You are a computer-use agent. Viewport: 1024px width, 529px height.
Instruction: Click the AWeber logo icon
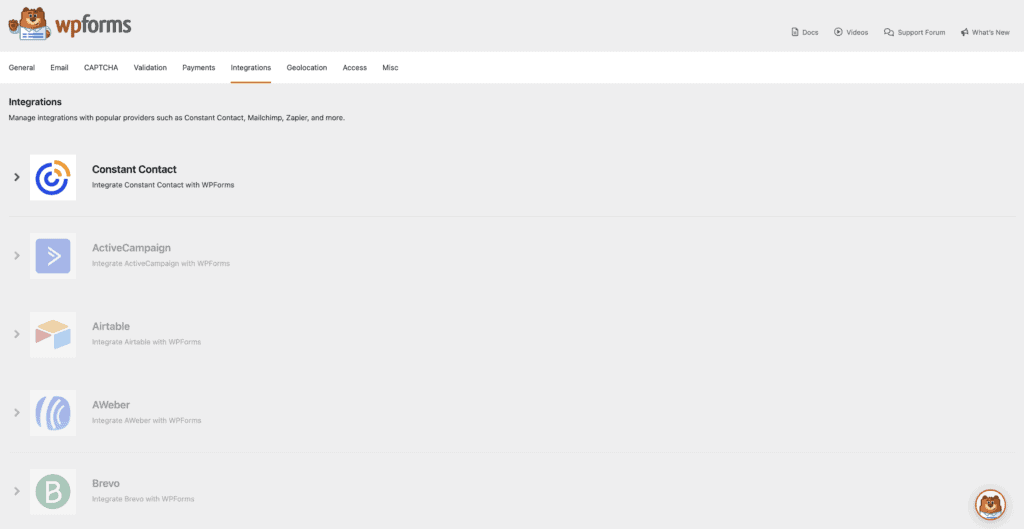click(53, 412)
